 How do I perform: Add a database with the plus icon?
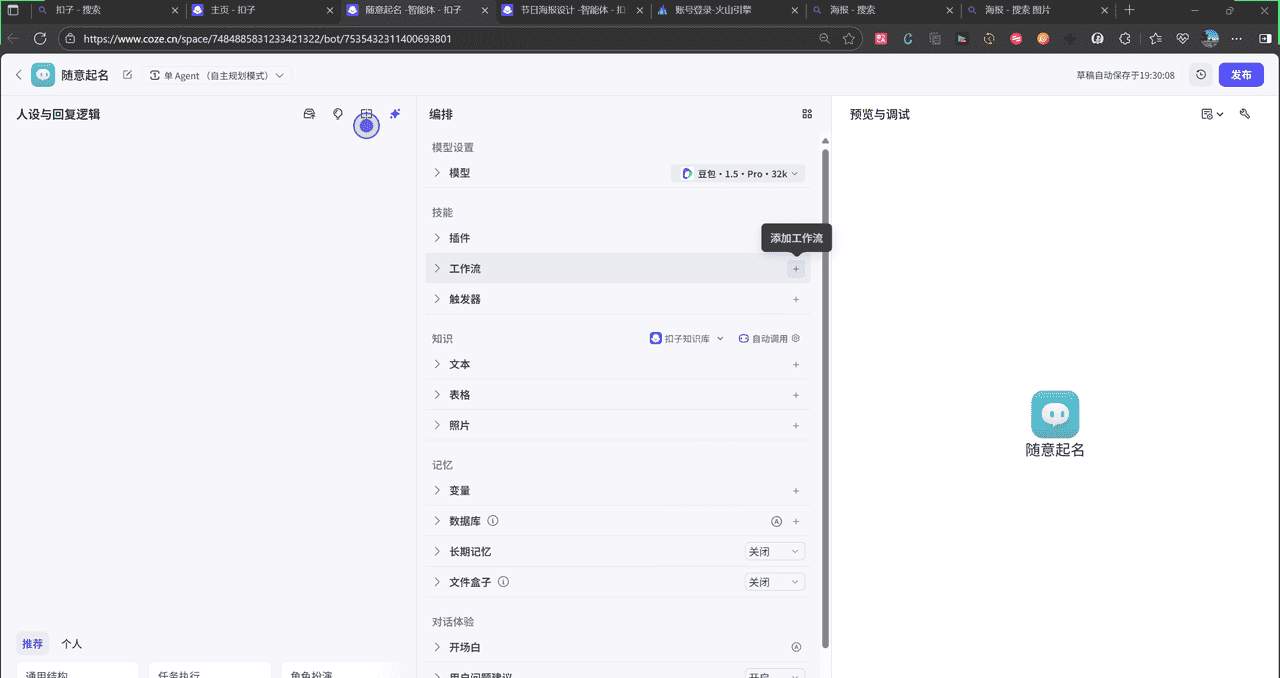coord(796,522)
